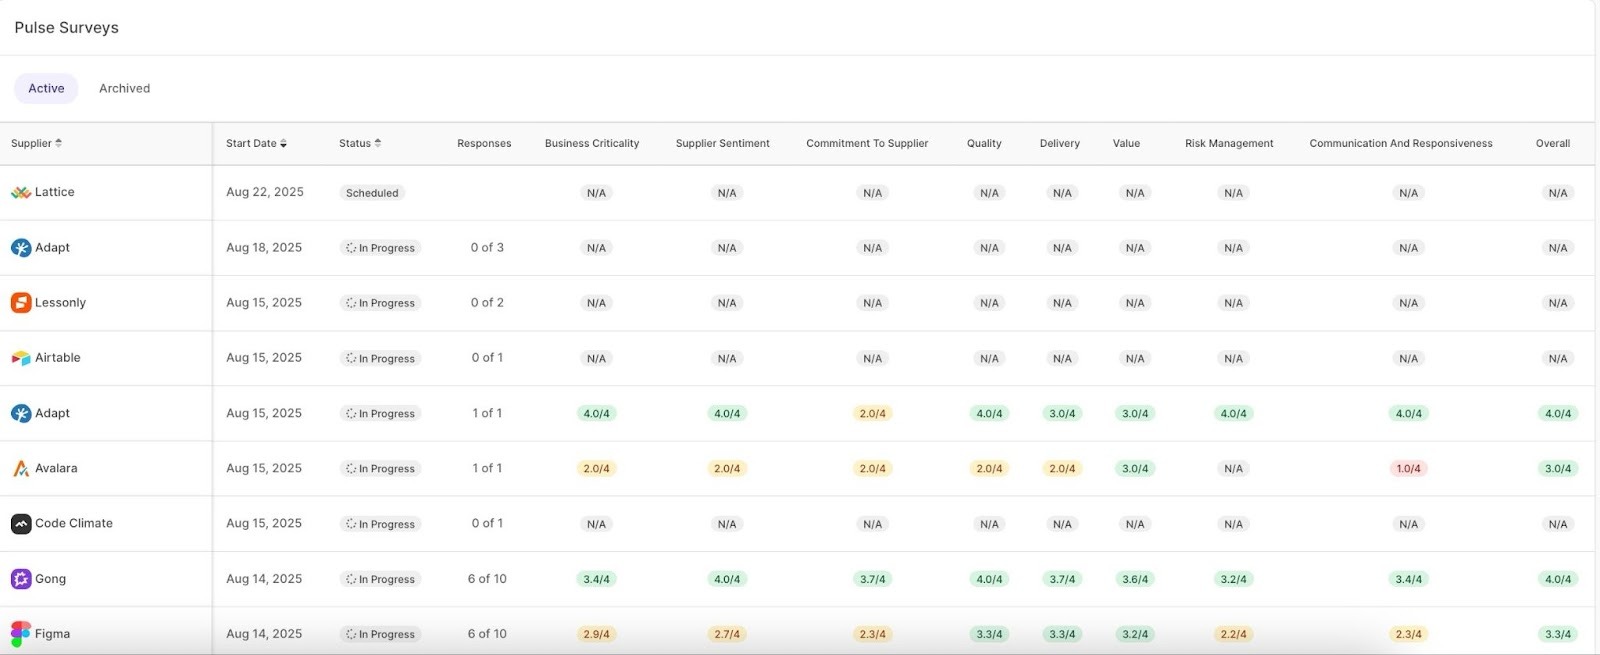
Task: Select the Active tab
Action: pyautogui.click(x=46, y=88)
